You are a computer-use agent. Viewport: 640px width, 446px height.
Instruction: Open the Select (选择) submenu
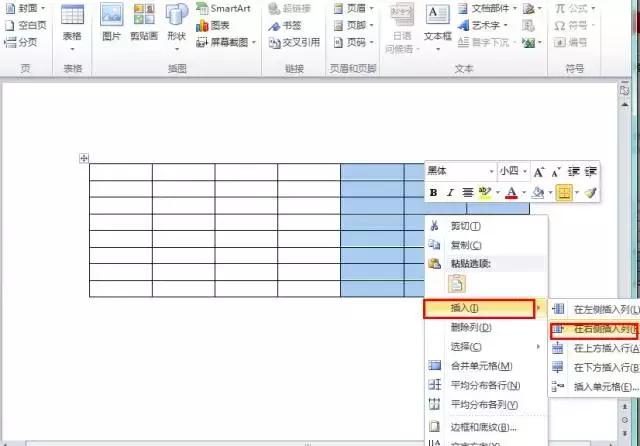point(486,346)
